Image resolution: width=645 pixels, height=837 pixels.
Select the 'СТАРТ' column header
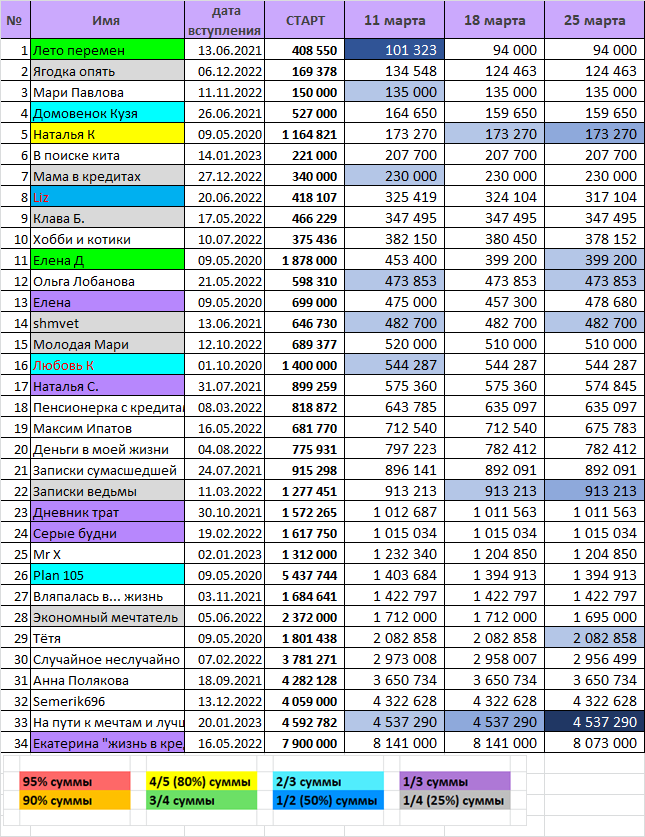[304, 20]
